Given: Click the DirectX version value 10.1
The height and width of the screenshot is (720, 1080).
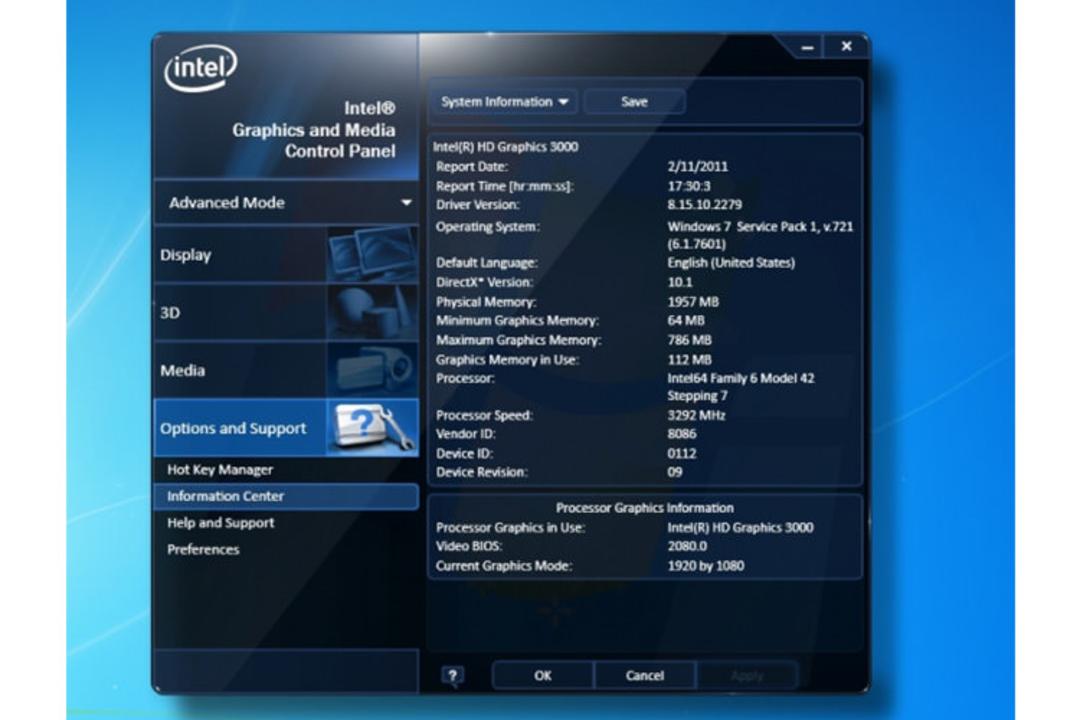Looking at the screenshot, I should click(680, 282).
